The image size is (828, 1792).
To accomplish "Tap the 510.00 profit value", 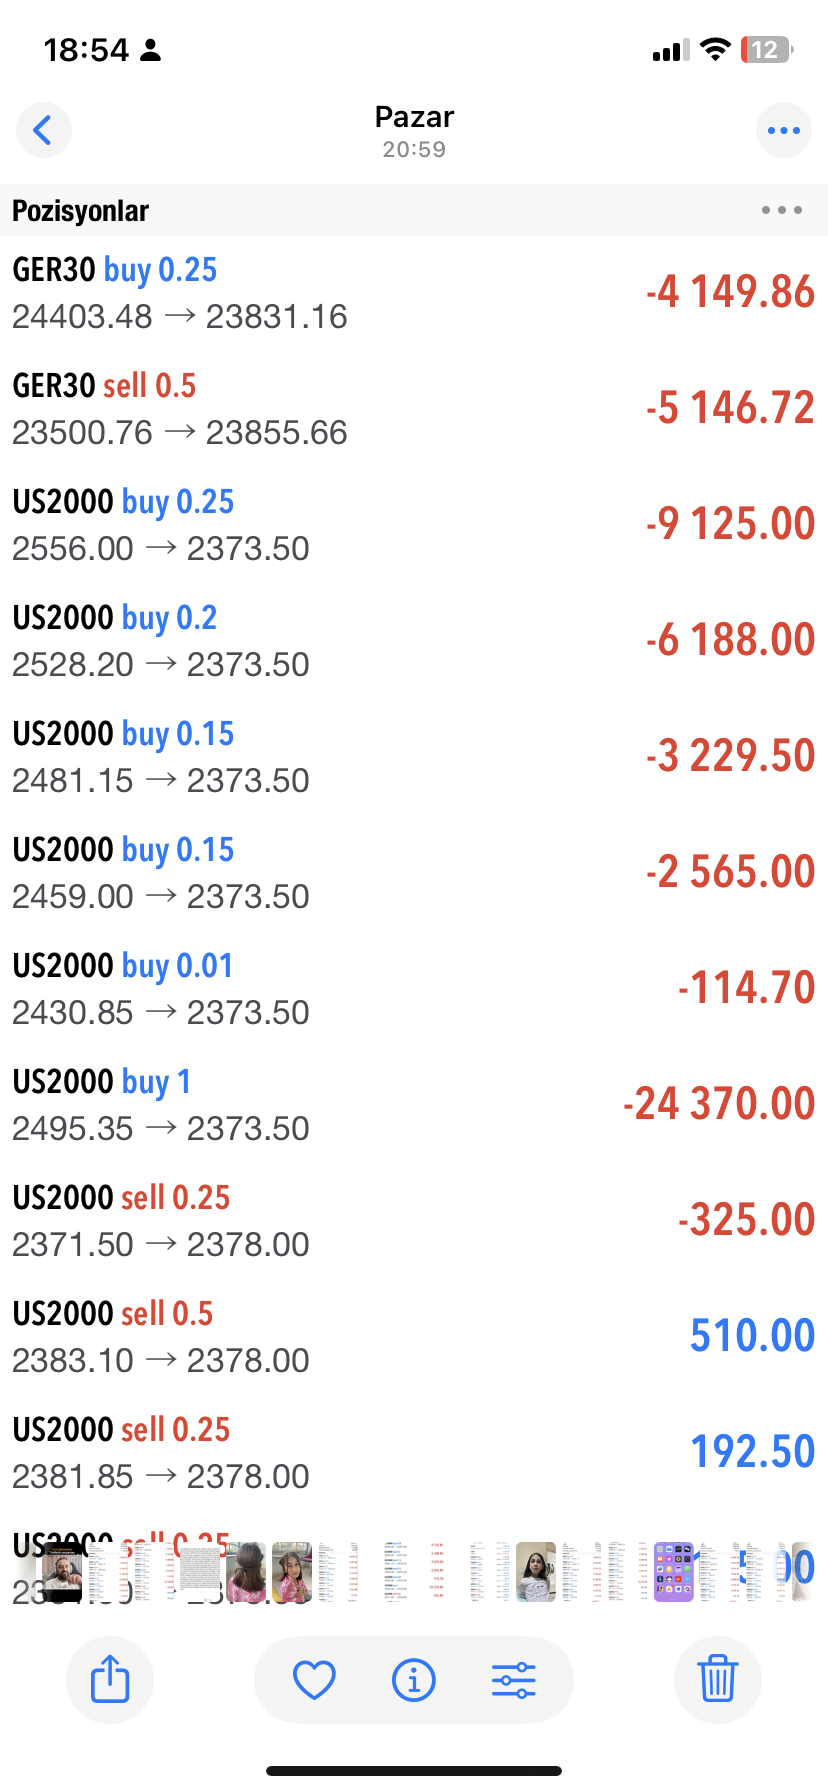I will coord(752,1336).
